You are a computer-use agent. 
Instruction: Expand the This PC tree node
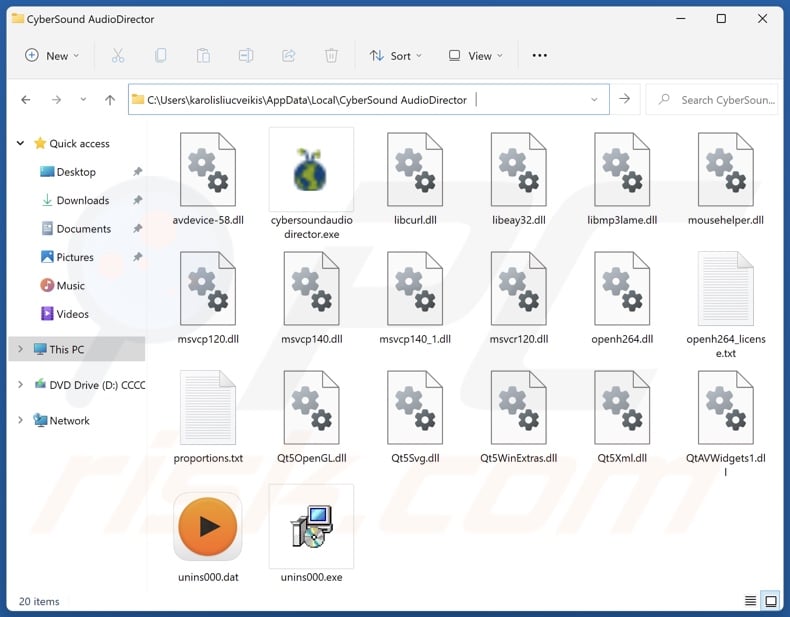click(x=20, y=349)
